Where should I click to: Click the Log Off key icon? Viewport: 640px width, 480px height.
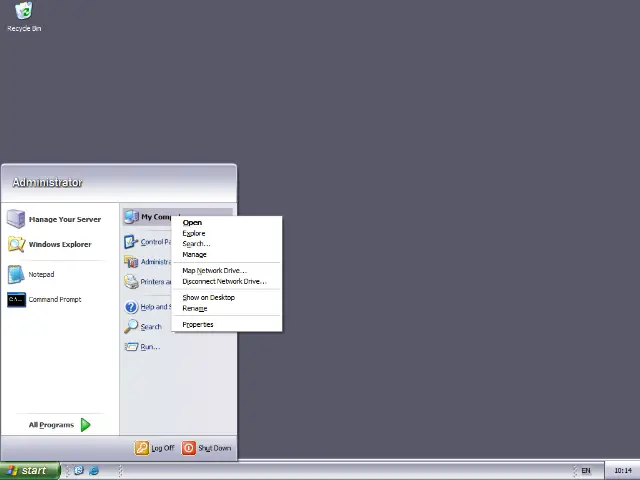coord(142,448)
